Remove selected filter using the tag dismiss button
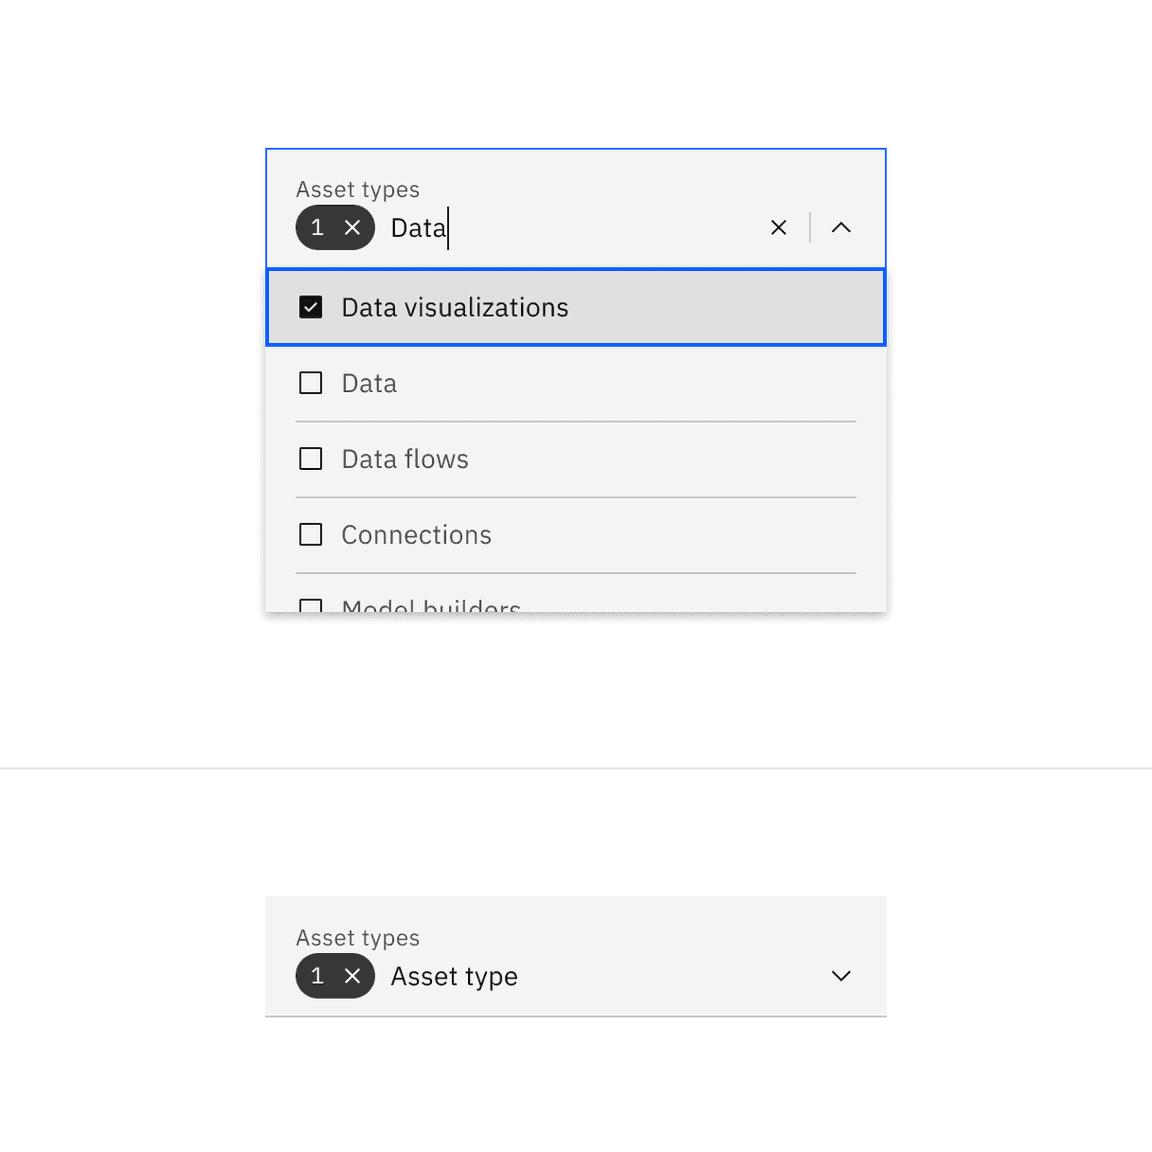The image size is (1152, 1152). 352,227
